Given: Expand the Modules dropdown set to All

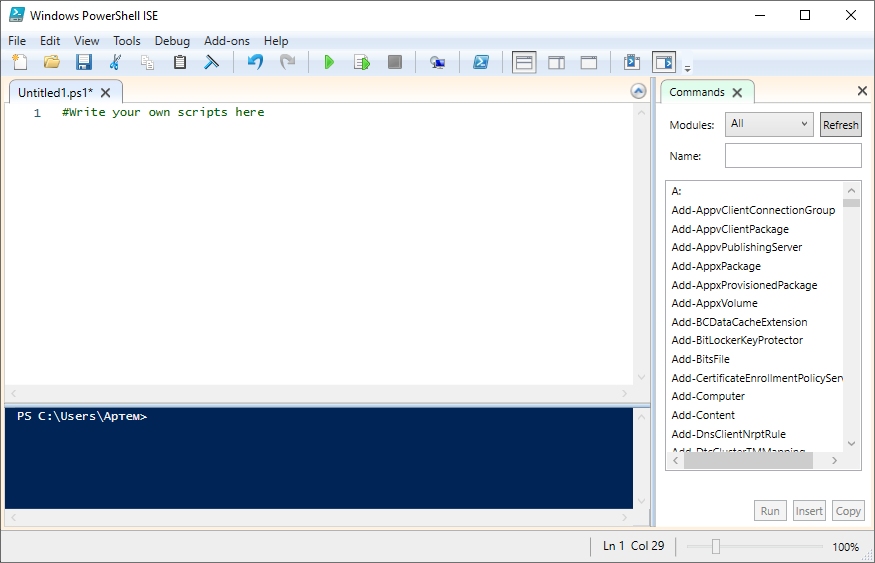Looking at the screenshot, I should coord(770,124).
